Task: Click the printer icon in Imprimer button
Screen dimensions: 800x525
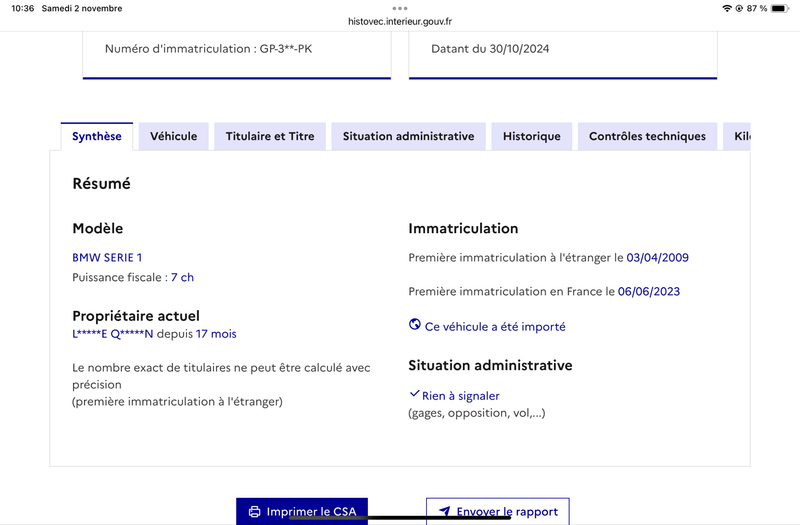Action: pyautogui.click(x=254, y=512)
